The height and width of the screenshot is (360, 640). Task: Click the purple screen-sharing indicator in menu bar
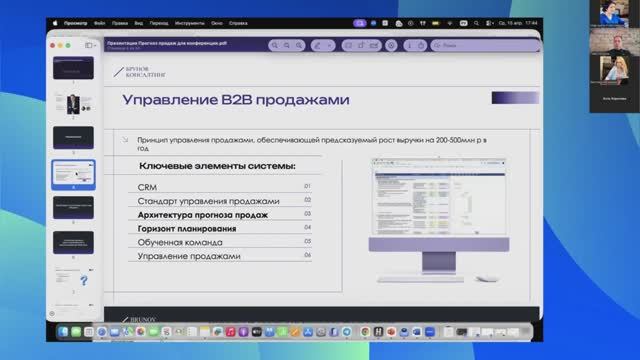(x=359, y=23)
